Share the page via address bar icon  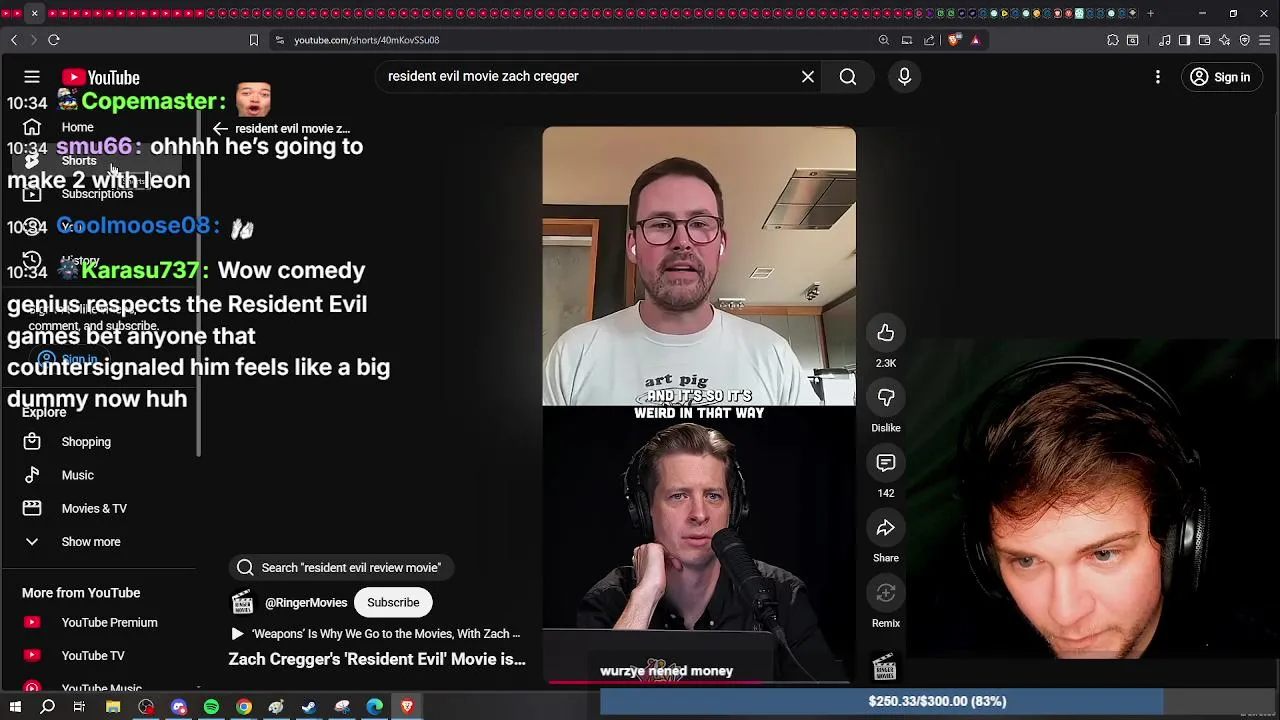(x=930, y=40)
